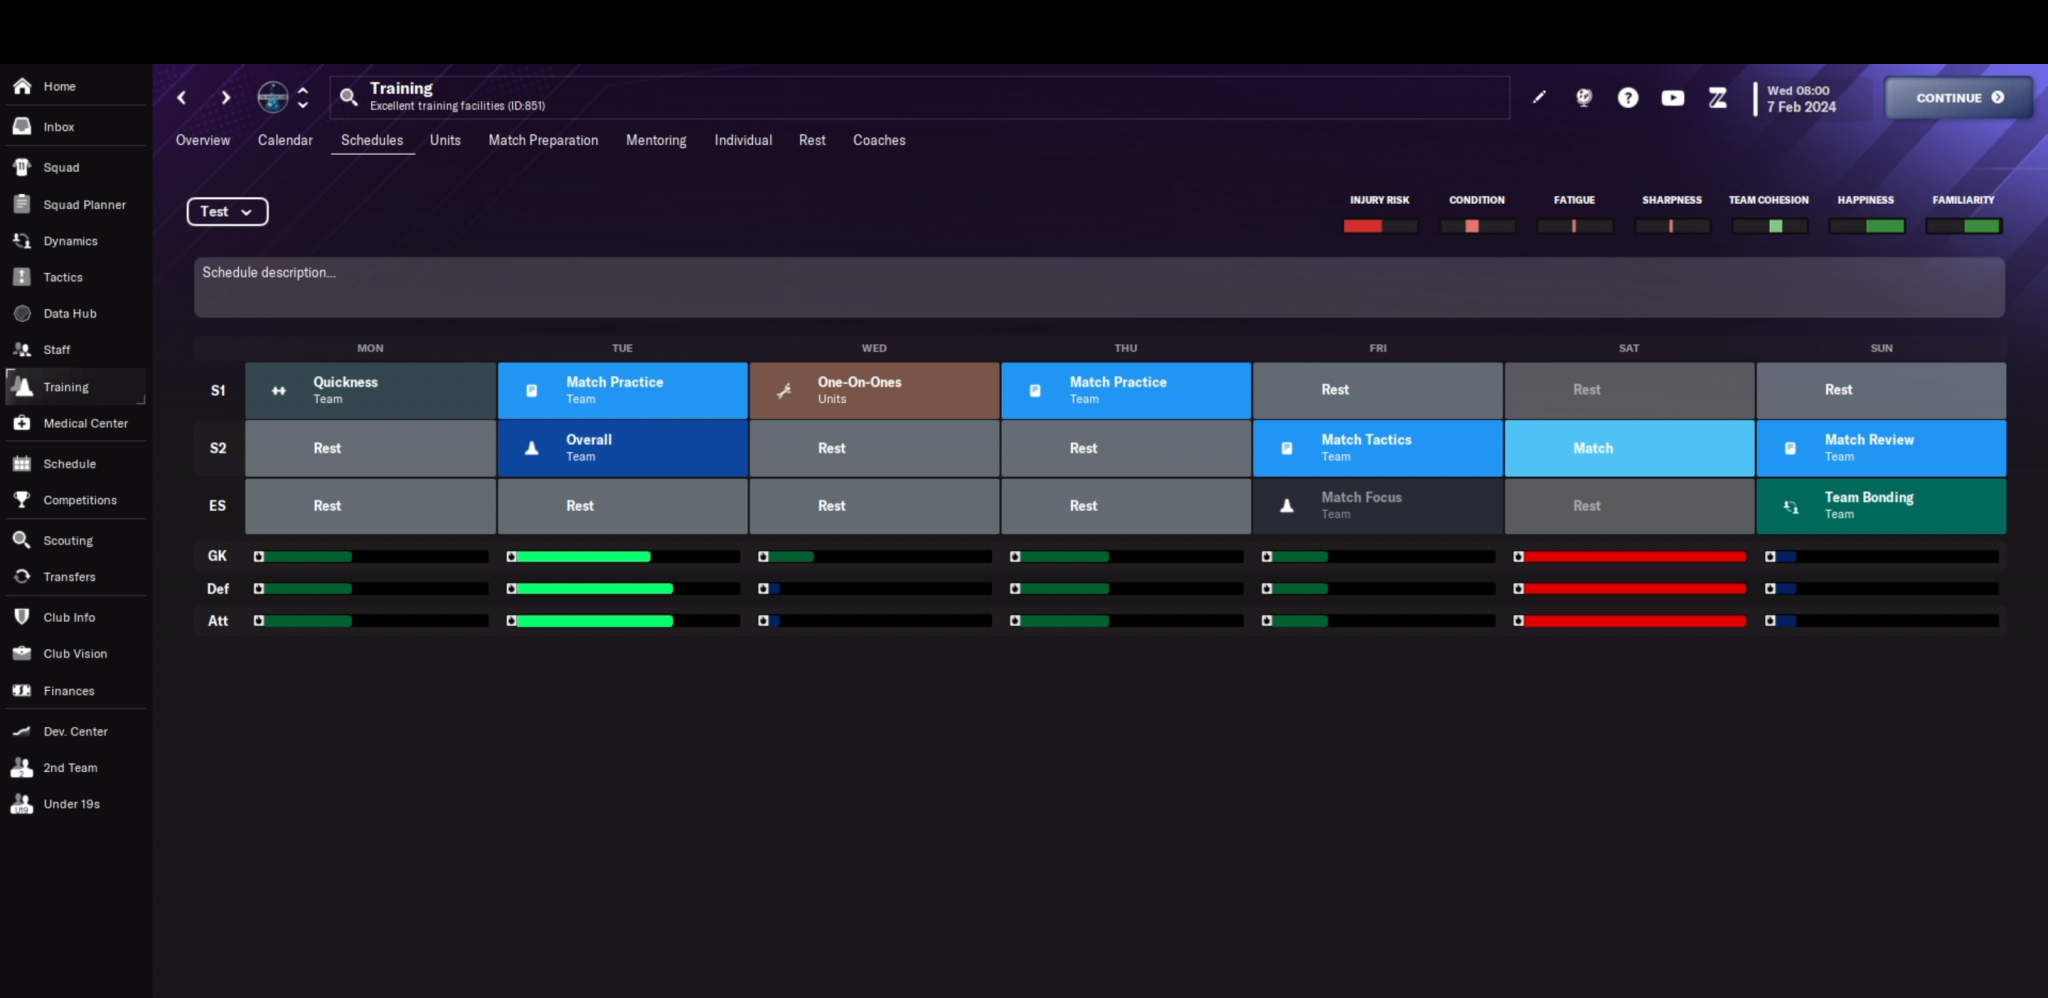Open the Under 19s squad page
Image resolution: width=2048 pixels, height=998 pixels.
(71, 804)
